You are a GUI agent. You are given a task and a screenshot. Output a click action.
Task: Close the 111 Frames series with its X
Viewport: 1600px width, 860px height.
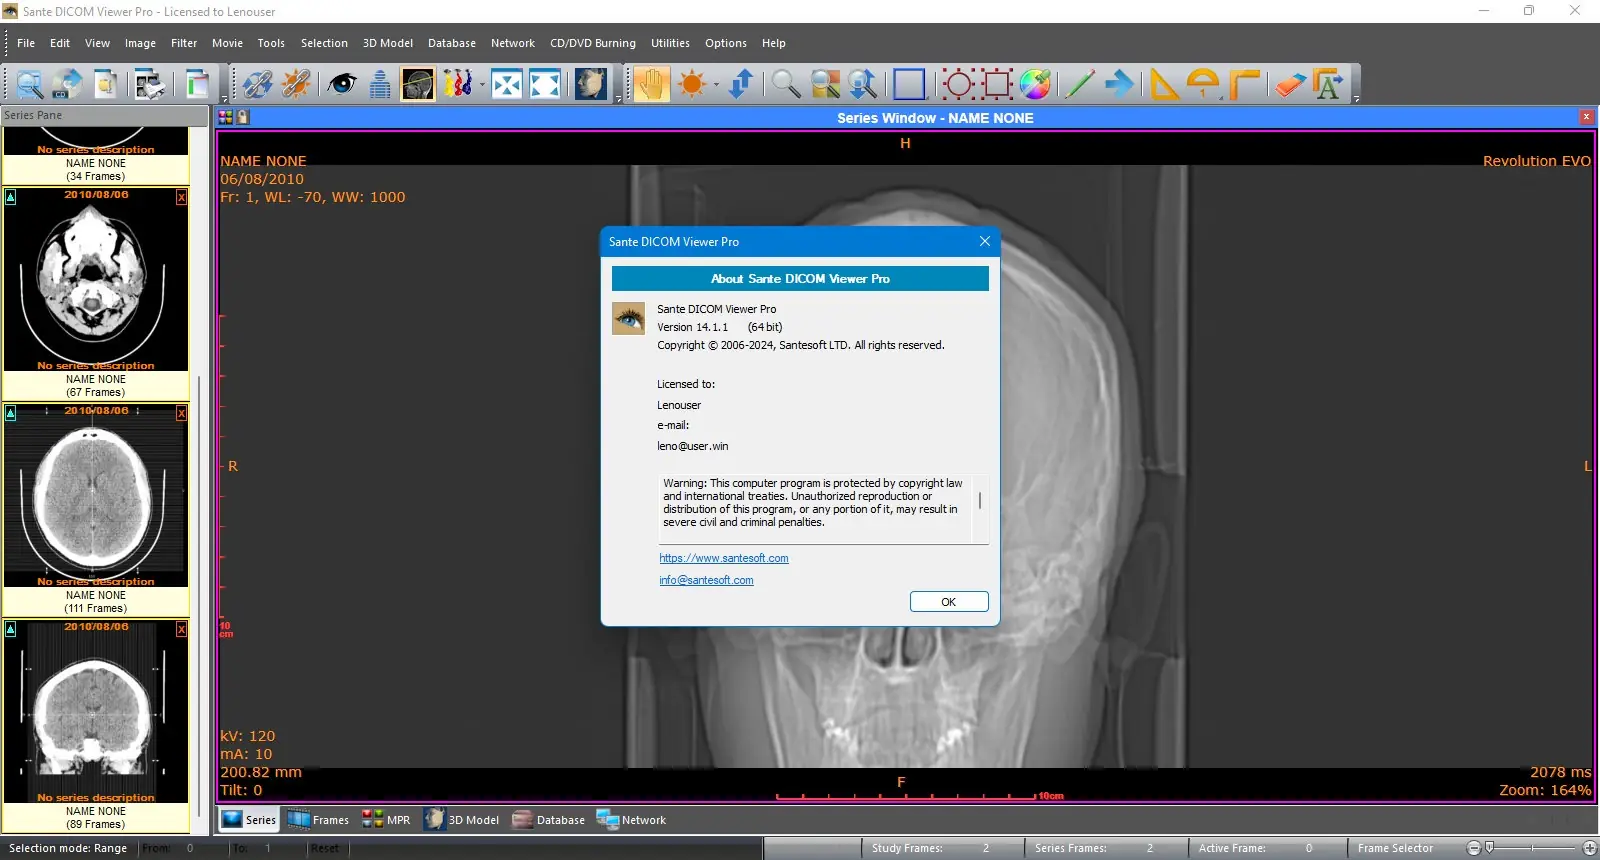coord(181,413)
